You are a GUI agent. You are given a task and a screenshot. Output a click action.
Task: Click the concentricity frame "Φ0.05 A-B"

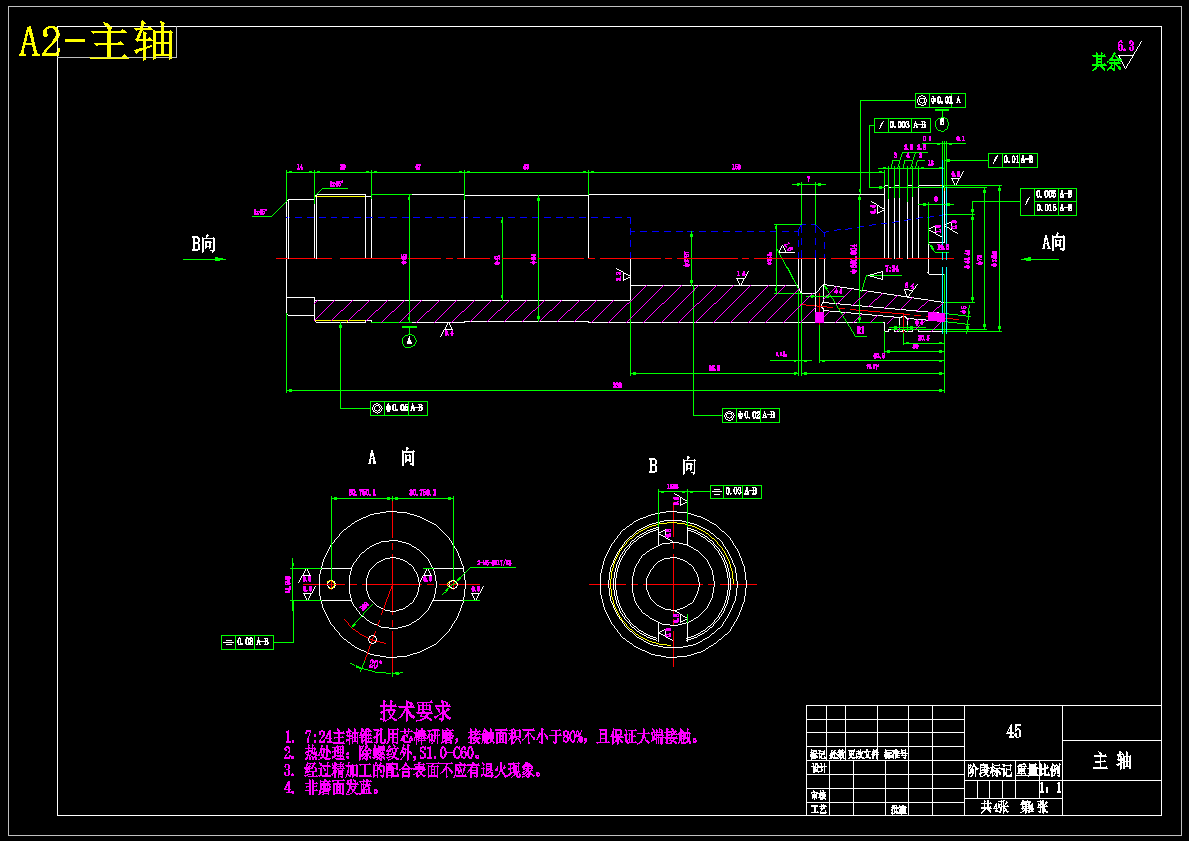tap(399, 408)
